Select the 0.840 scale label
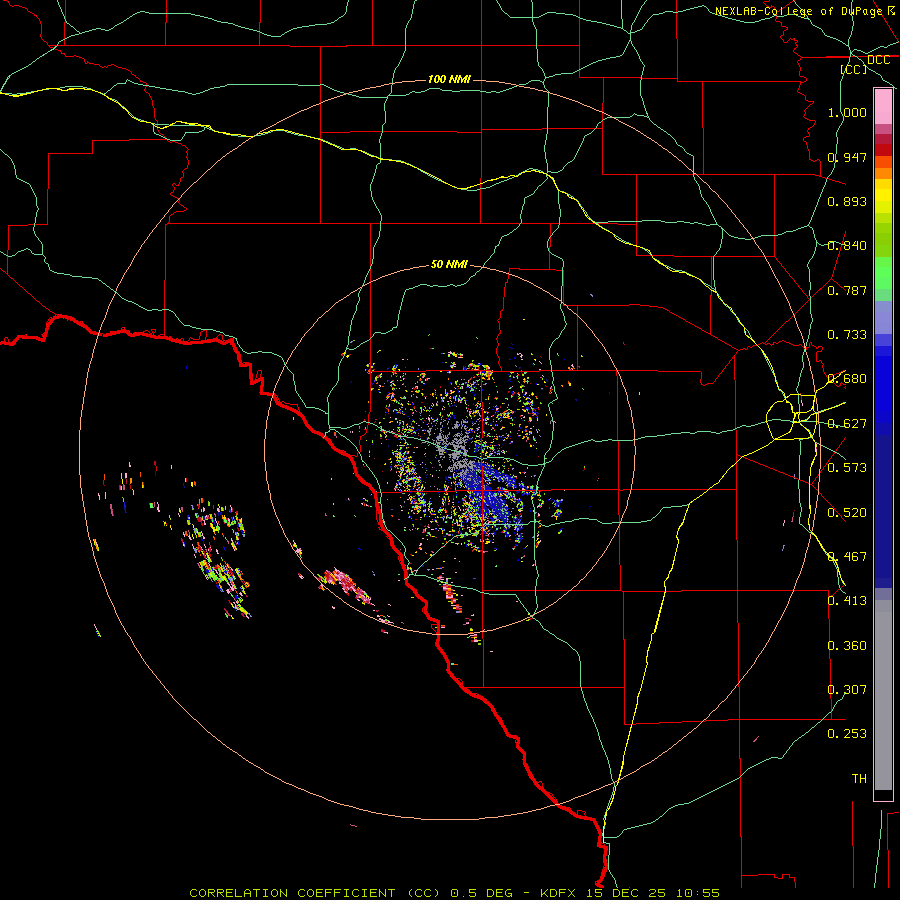This screenshot has height=900, width=900. click(x=847, y=246)
